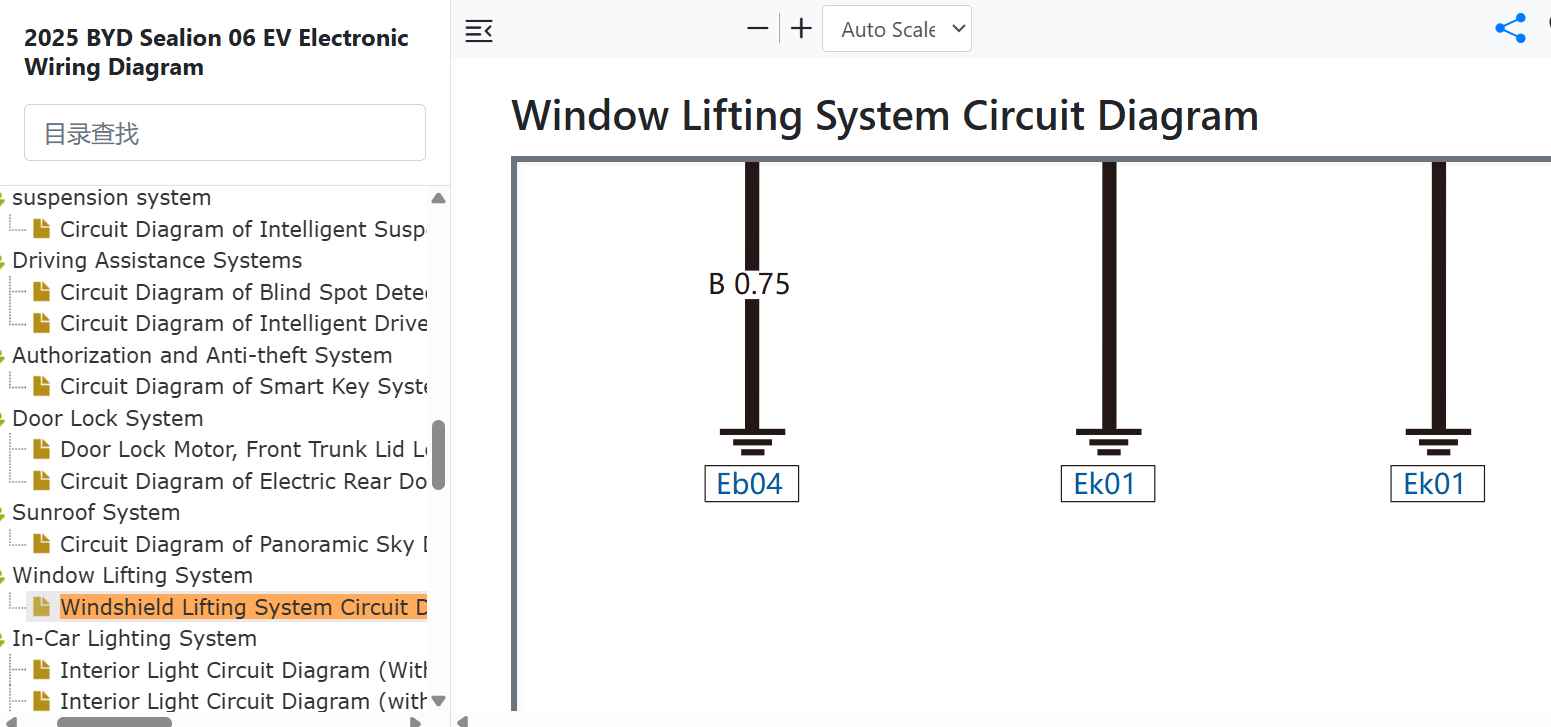Screen dimensions: 1551x727
Task: Open the Auto Scale dropdown
Action: click(897, 29)
